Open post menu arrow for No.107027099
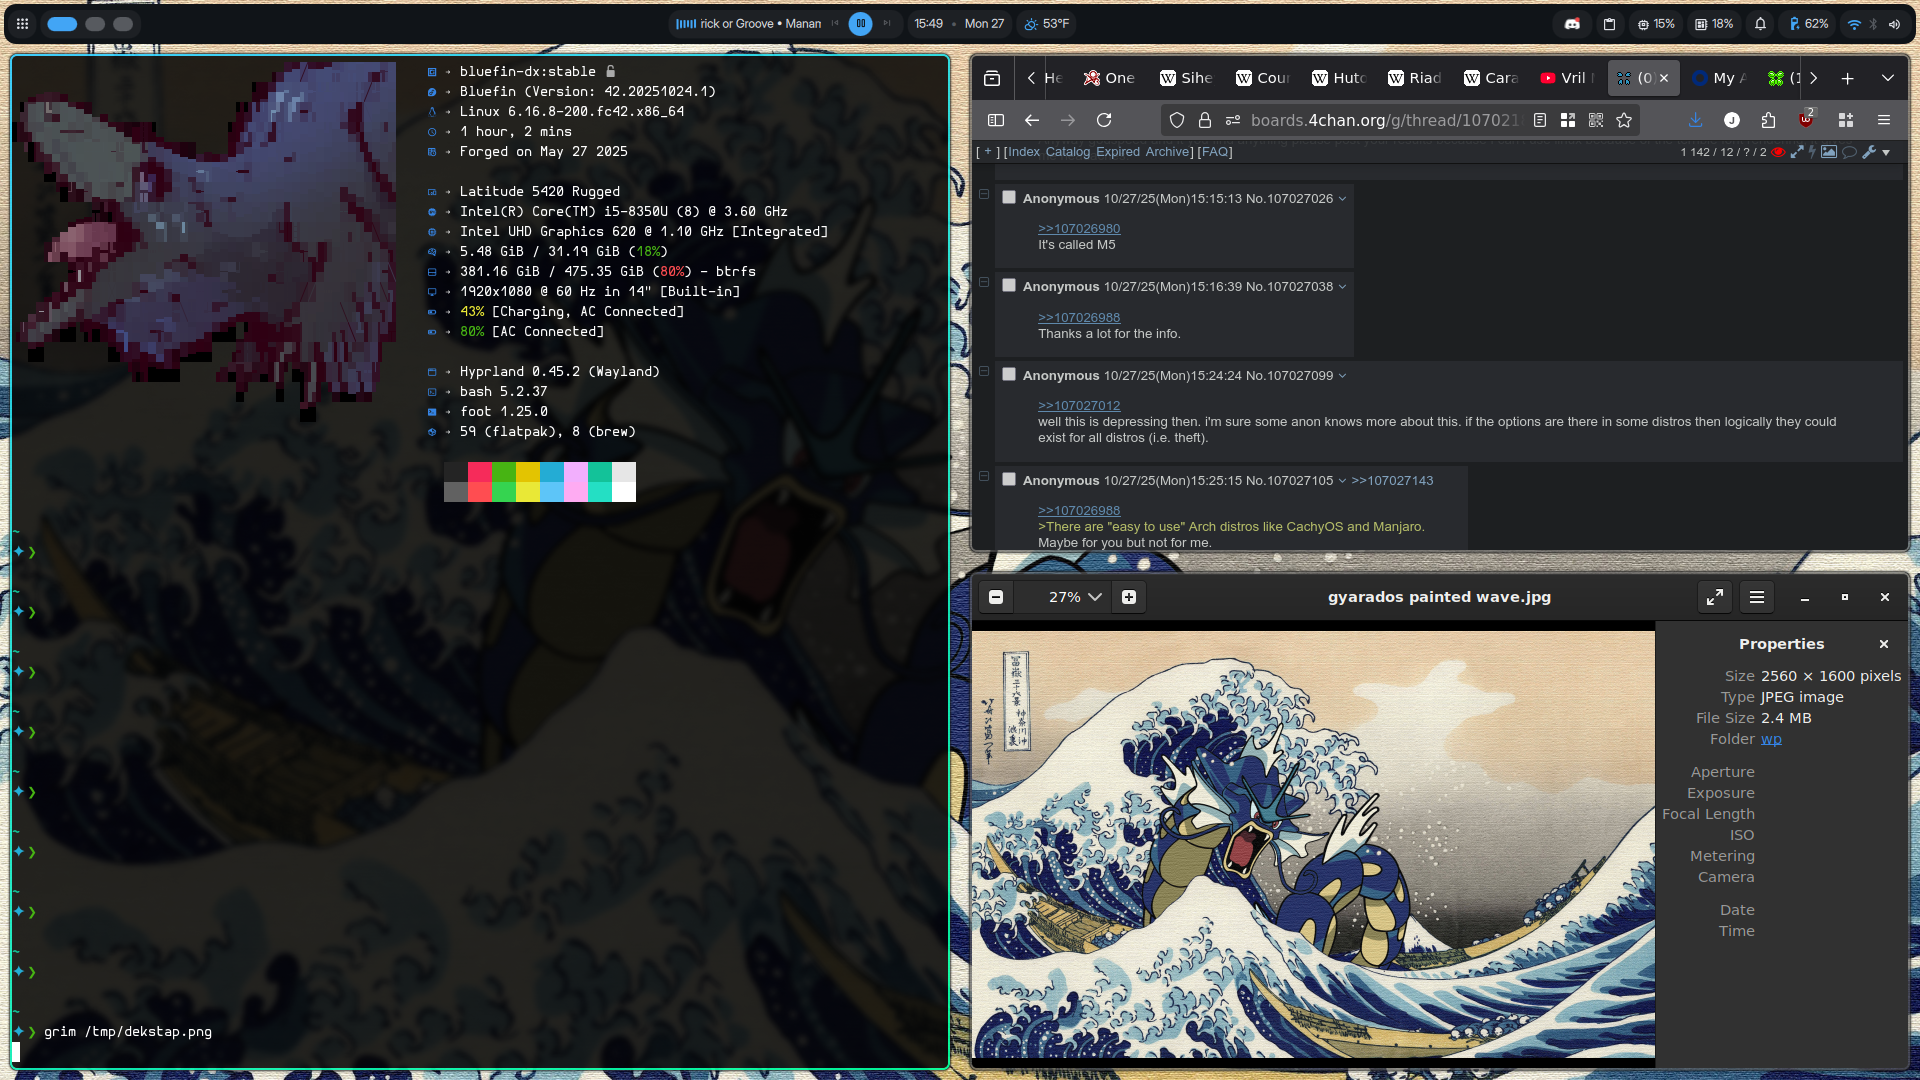Image resolution: width=1920 pixels, height=1080 pixels. 1342,376
